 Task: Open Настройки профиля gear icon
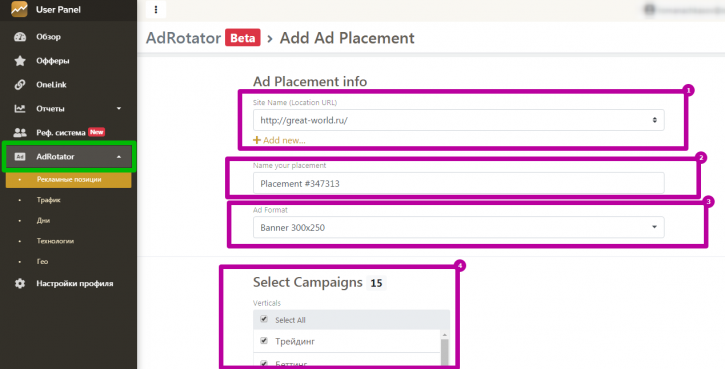point(20,283)
